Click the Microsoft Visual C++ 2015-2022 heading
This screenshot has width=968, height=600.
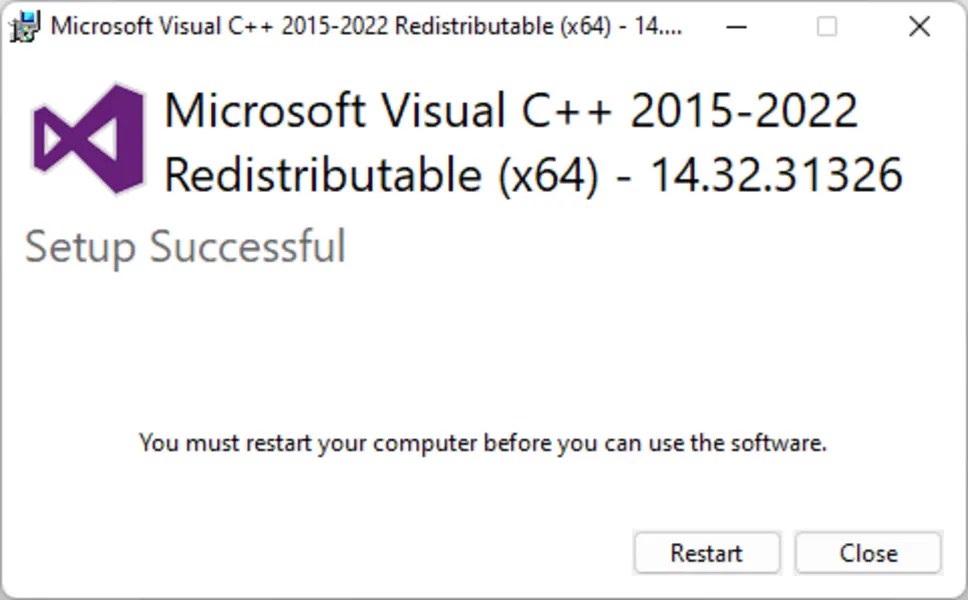coord(512,110)
